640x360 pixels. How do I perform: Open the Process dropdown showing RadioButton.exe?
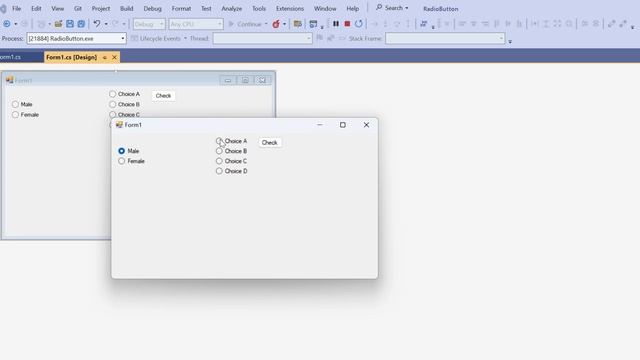[x=76, y=38]
